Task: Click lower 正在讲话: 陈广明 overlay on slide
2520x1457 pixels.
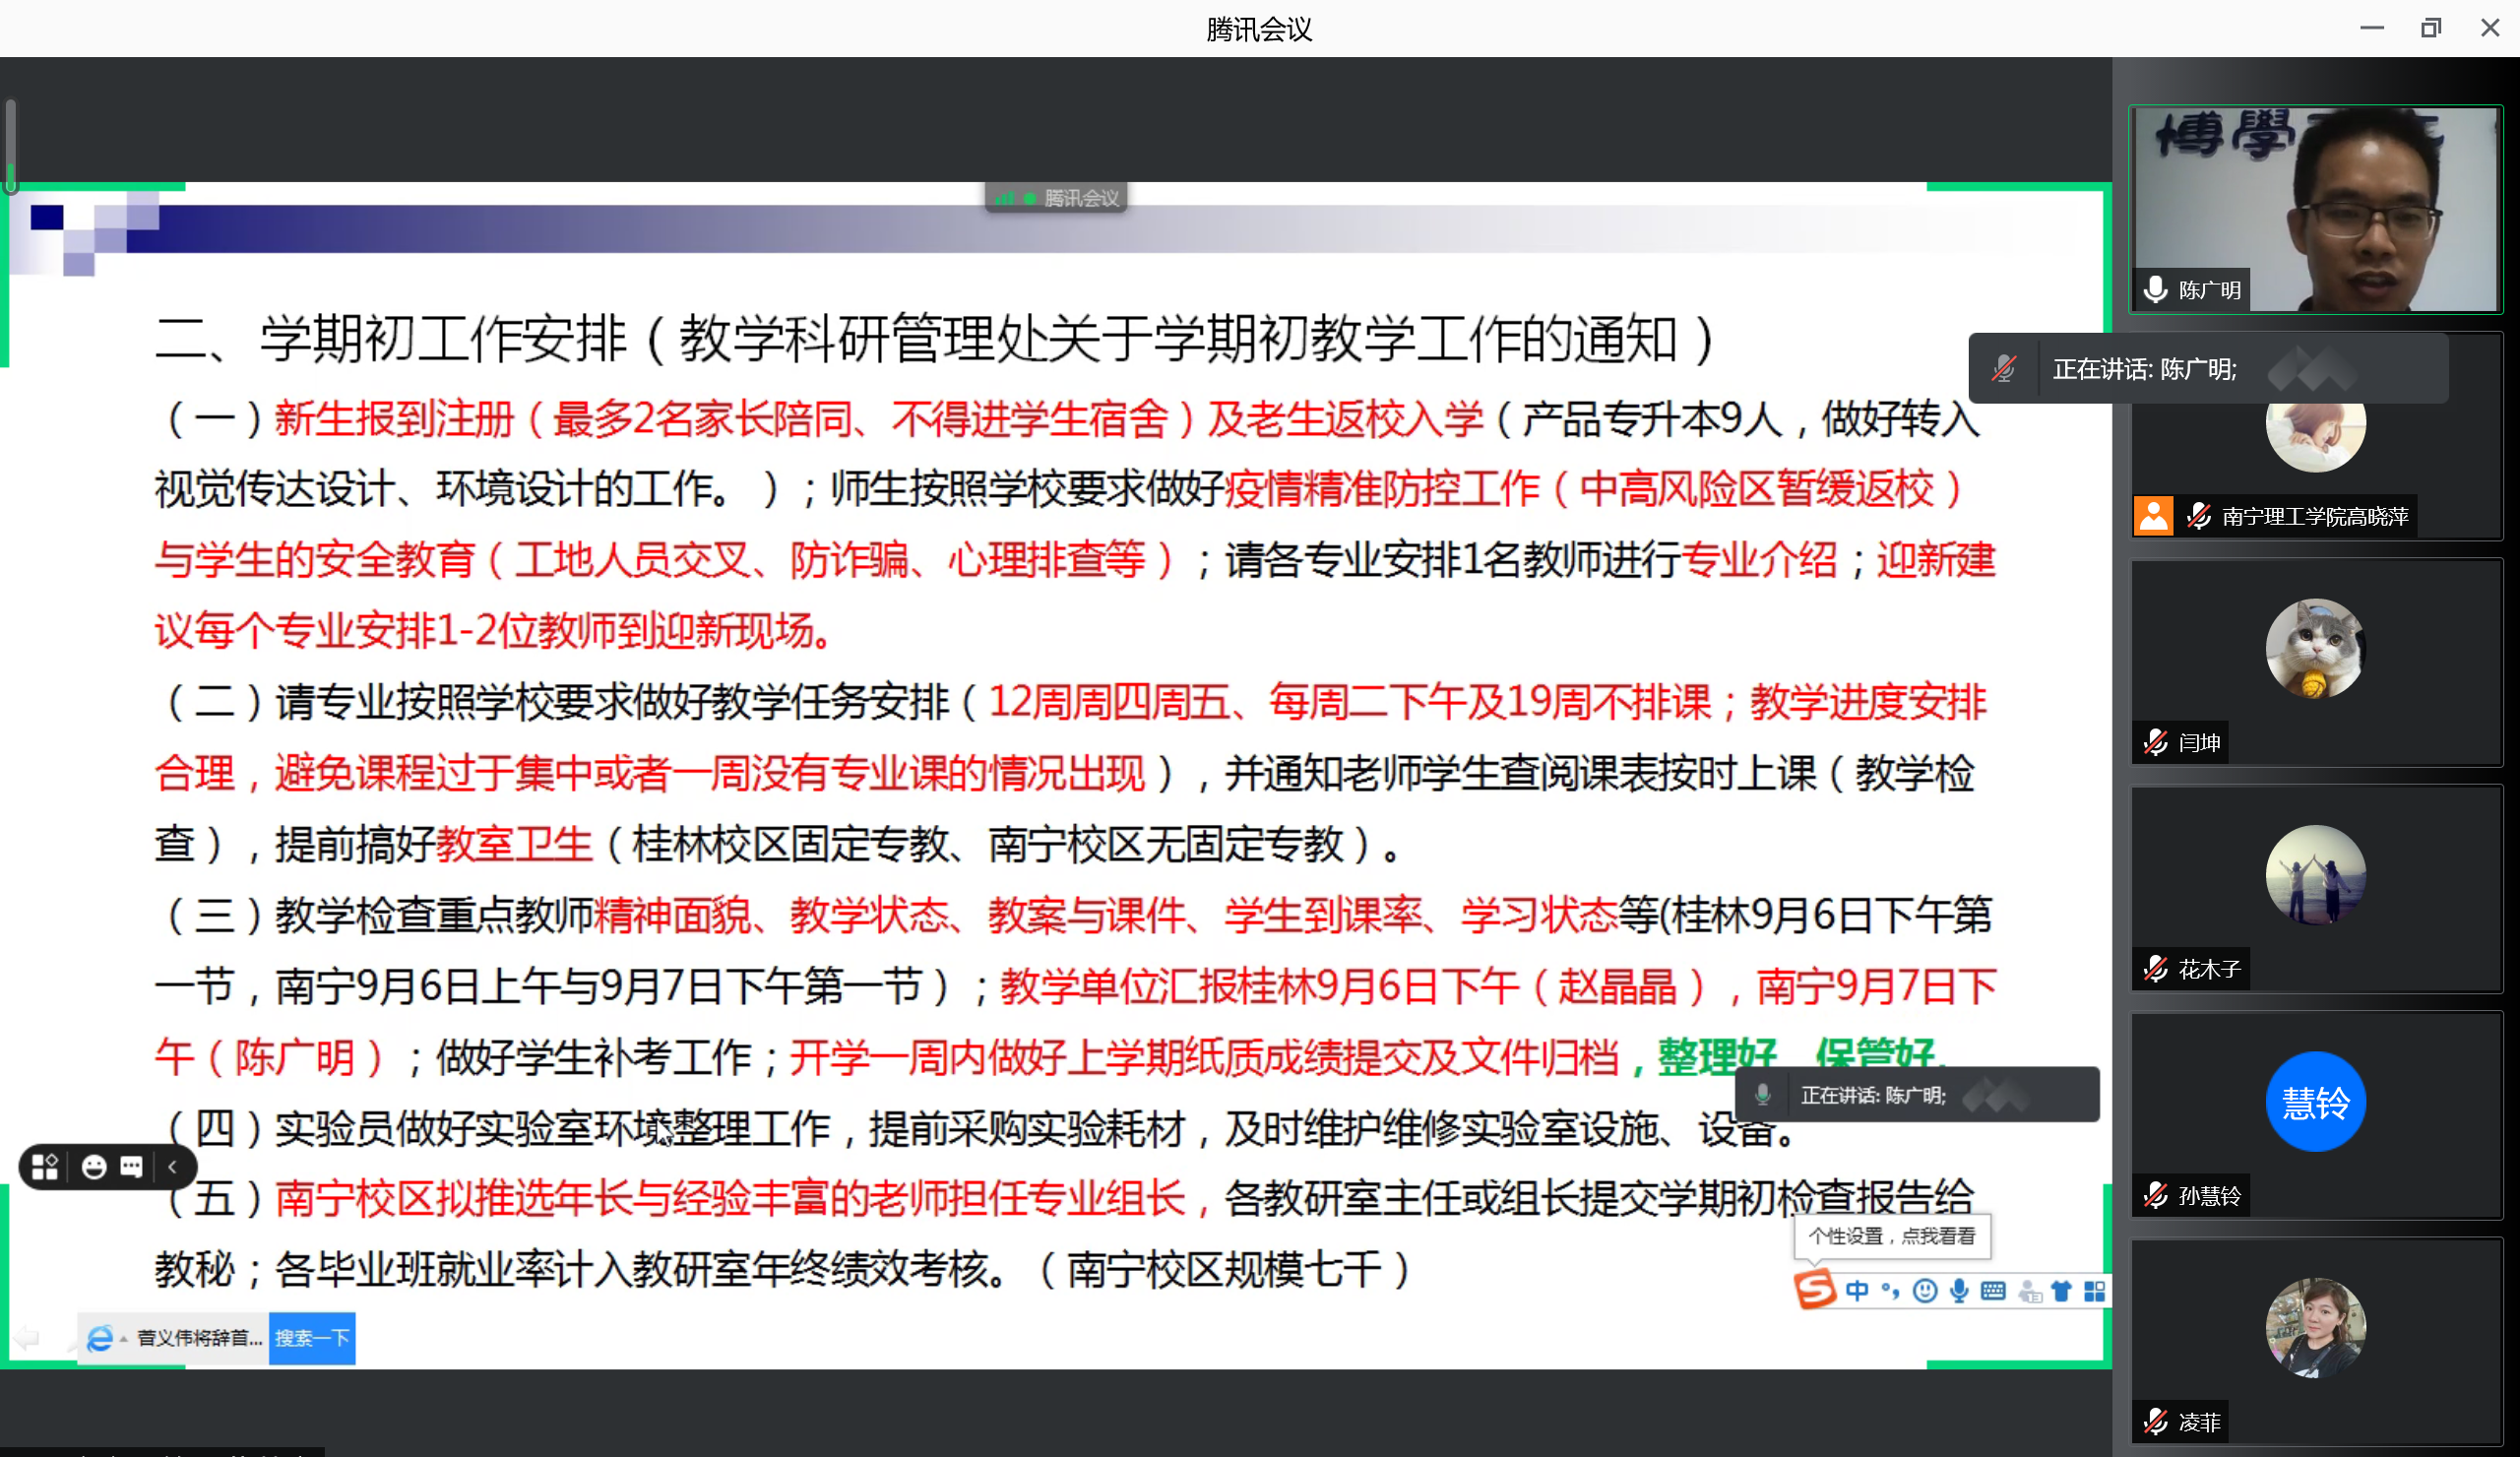Action: (1917, 1095)
